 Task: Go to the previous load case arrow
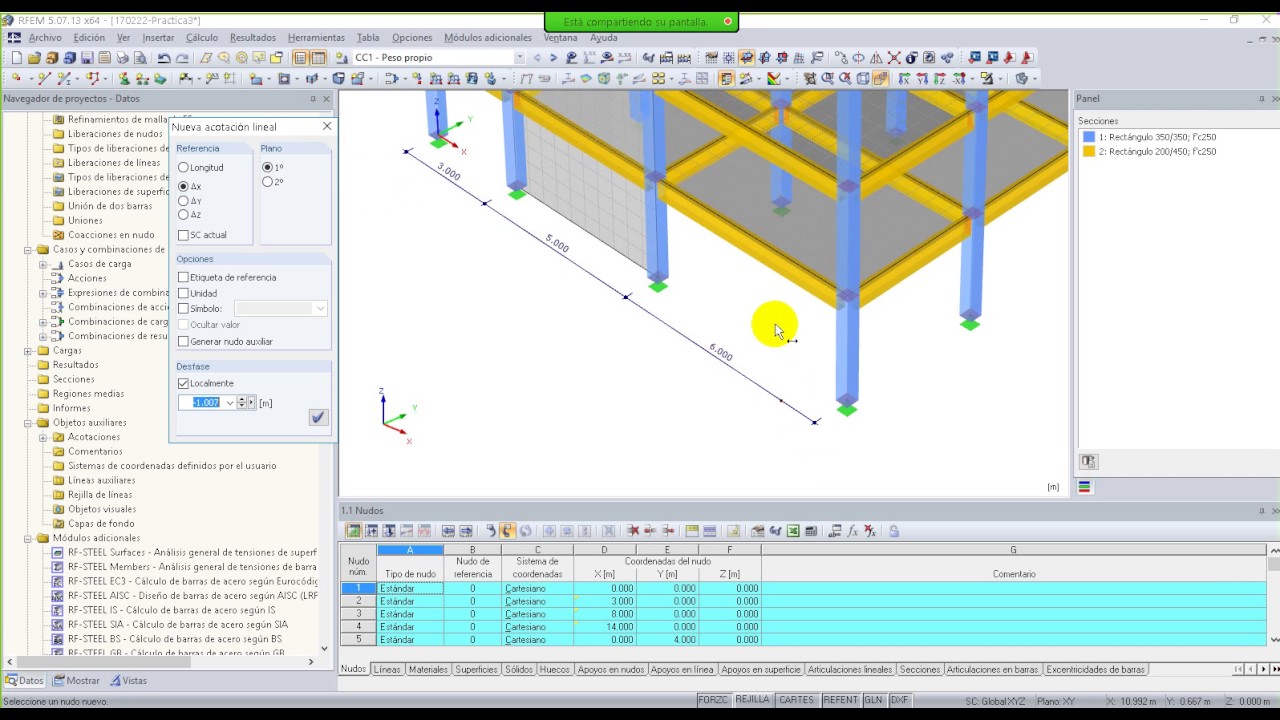pyautogui.click(x=536, y=58)
